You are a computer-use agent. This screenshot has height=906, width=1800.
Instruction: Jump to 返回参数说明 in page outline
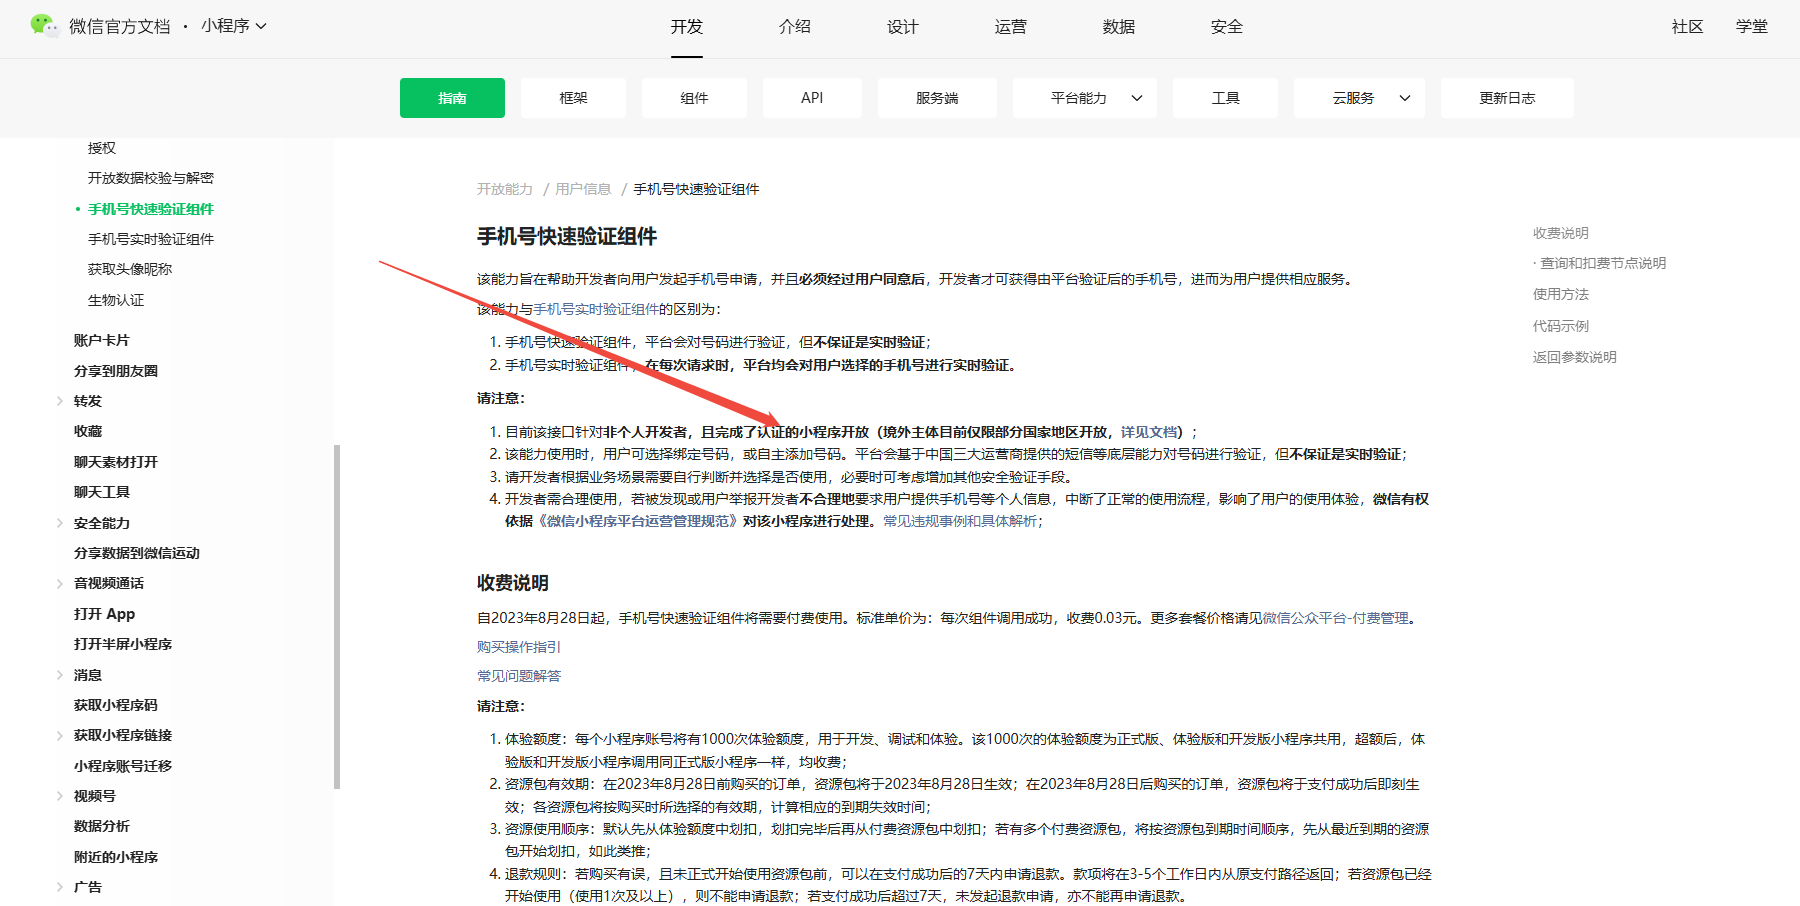click(x=1575, y=357)
